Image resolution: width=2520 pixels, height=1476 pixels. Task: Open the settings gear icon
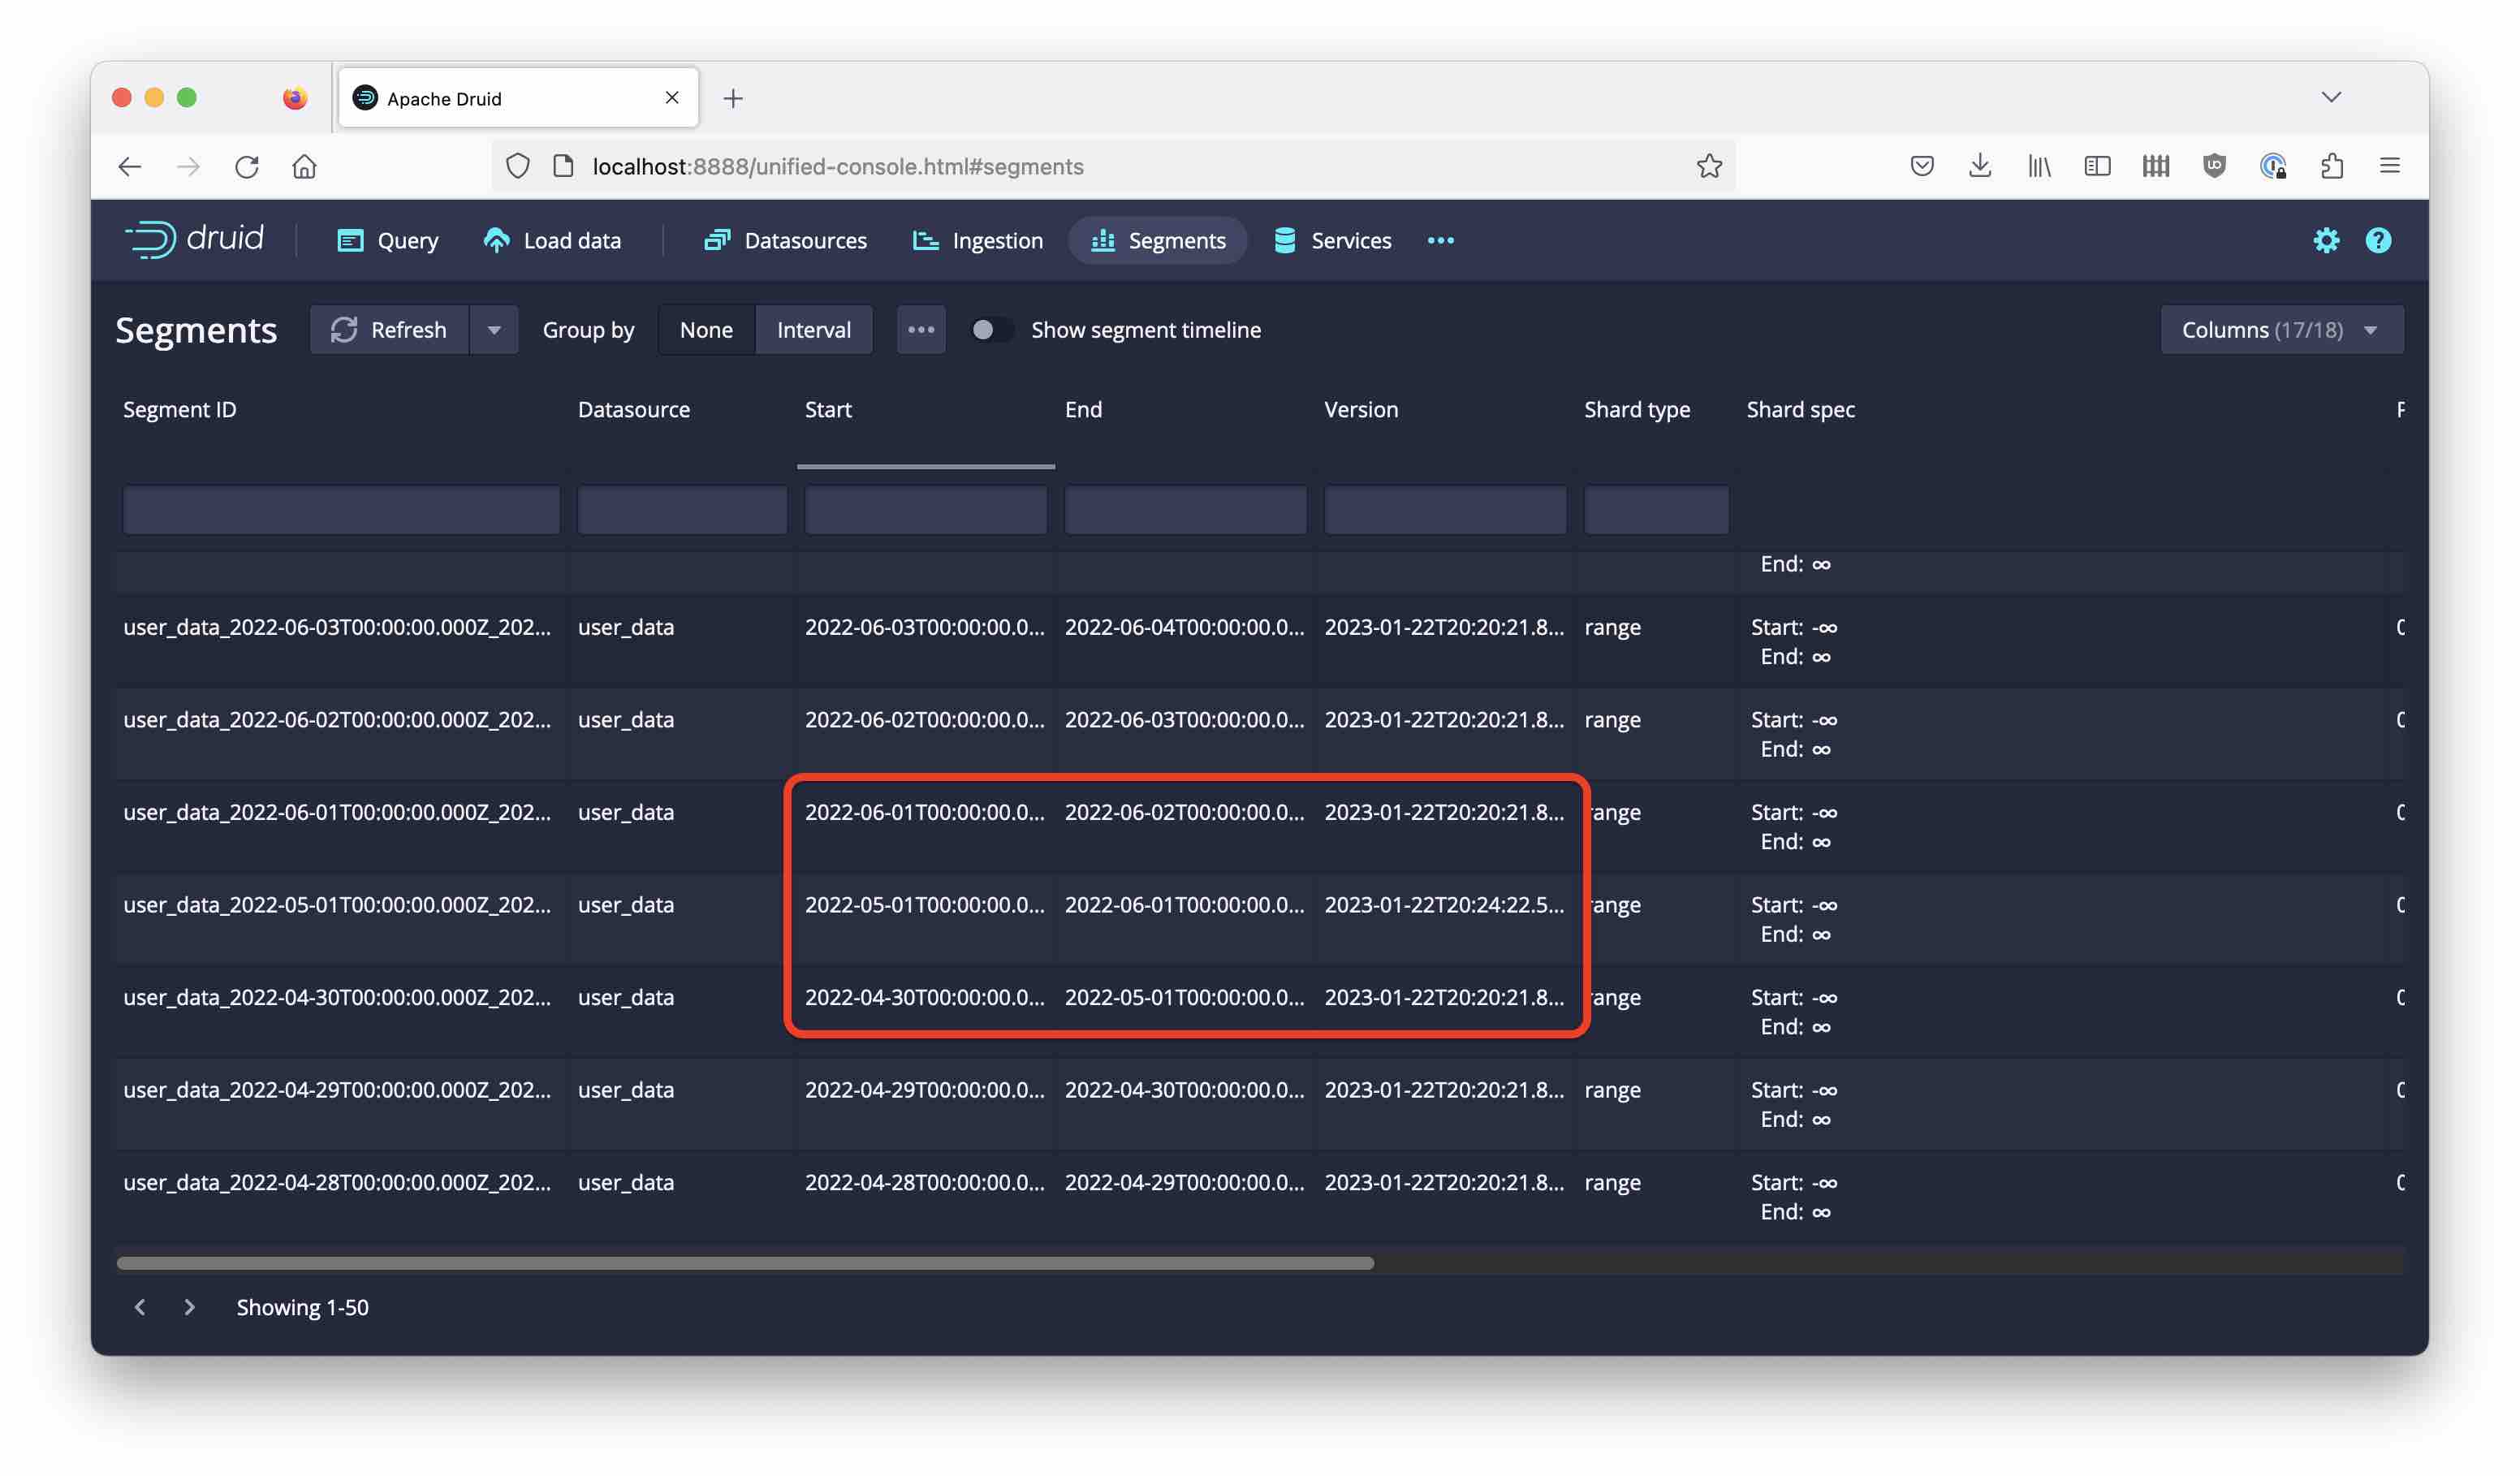coord(2326,240)
